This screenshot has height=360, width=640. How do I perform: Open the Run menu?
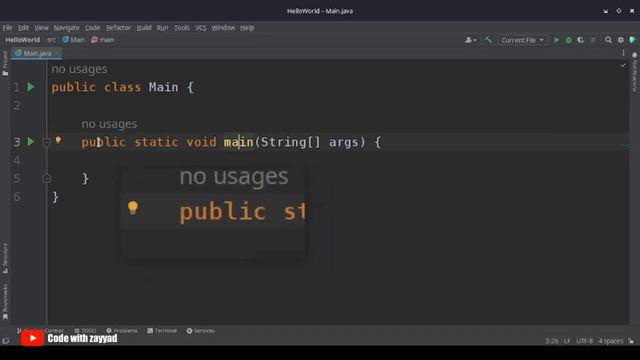click(162, 28)
